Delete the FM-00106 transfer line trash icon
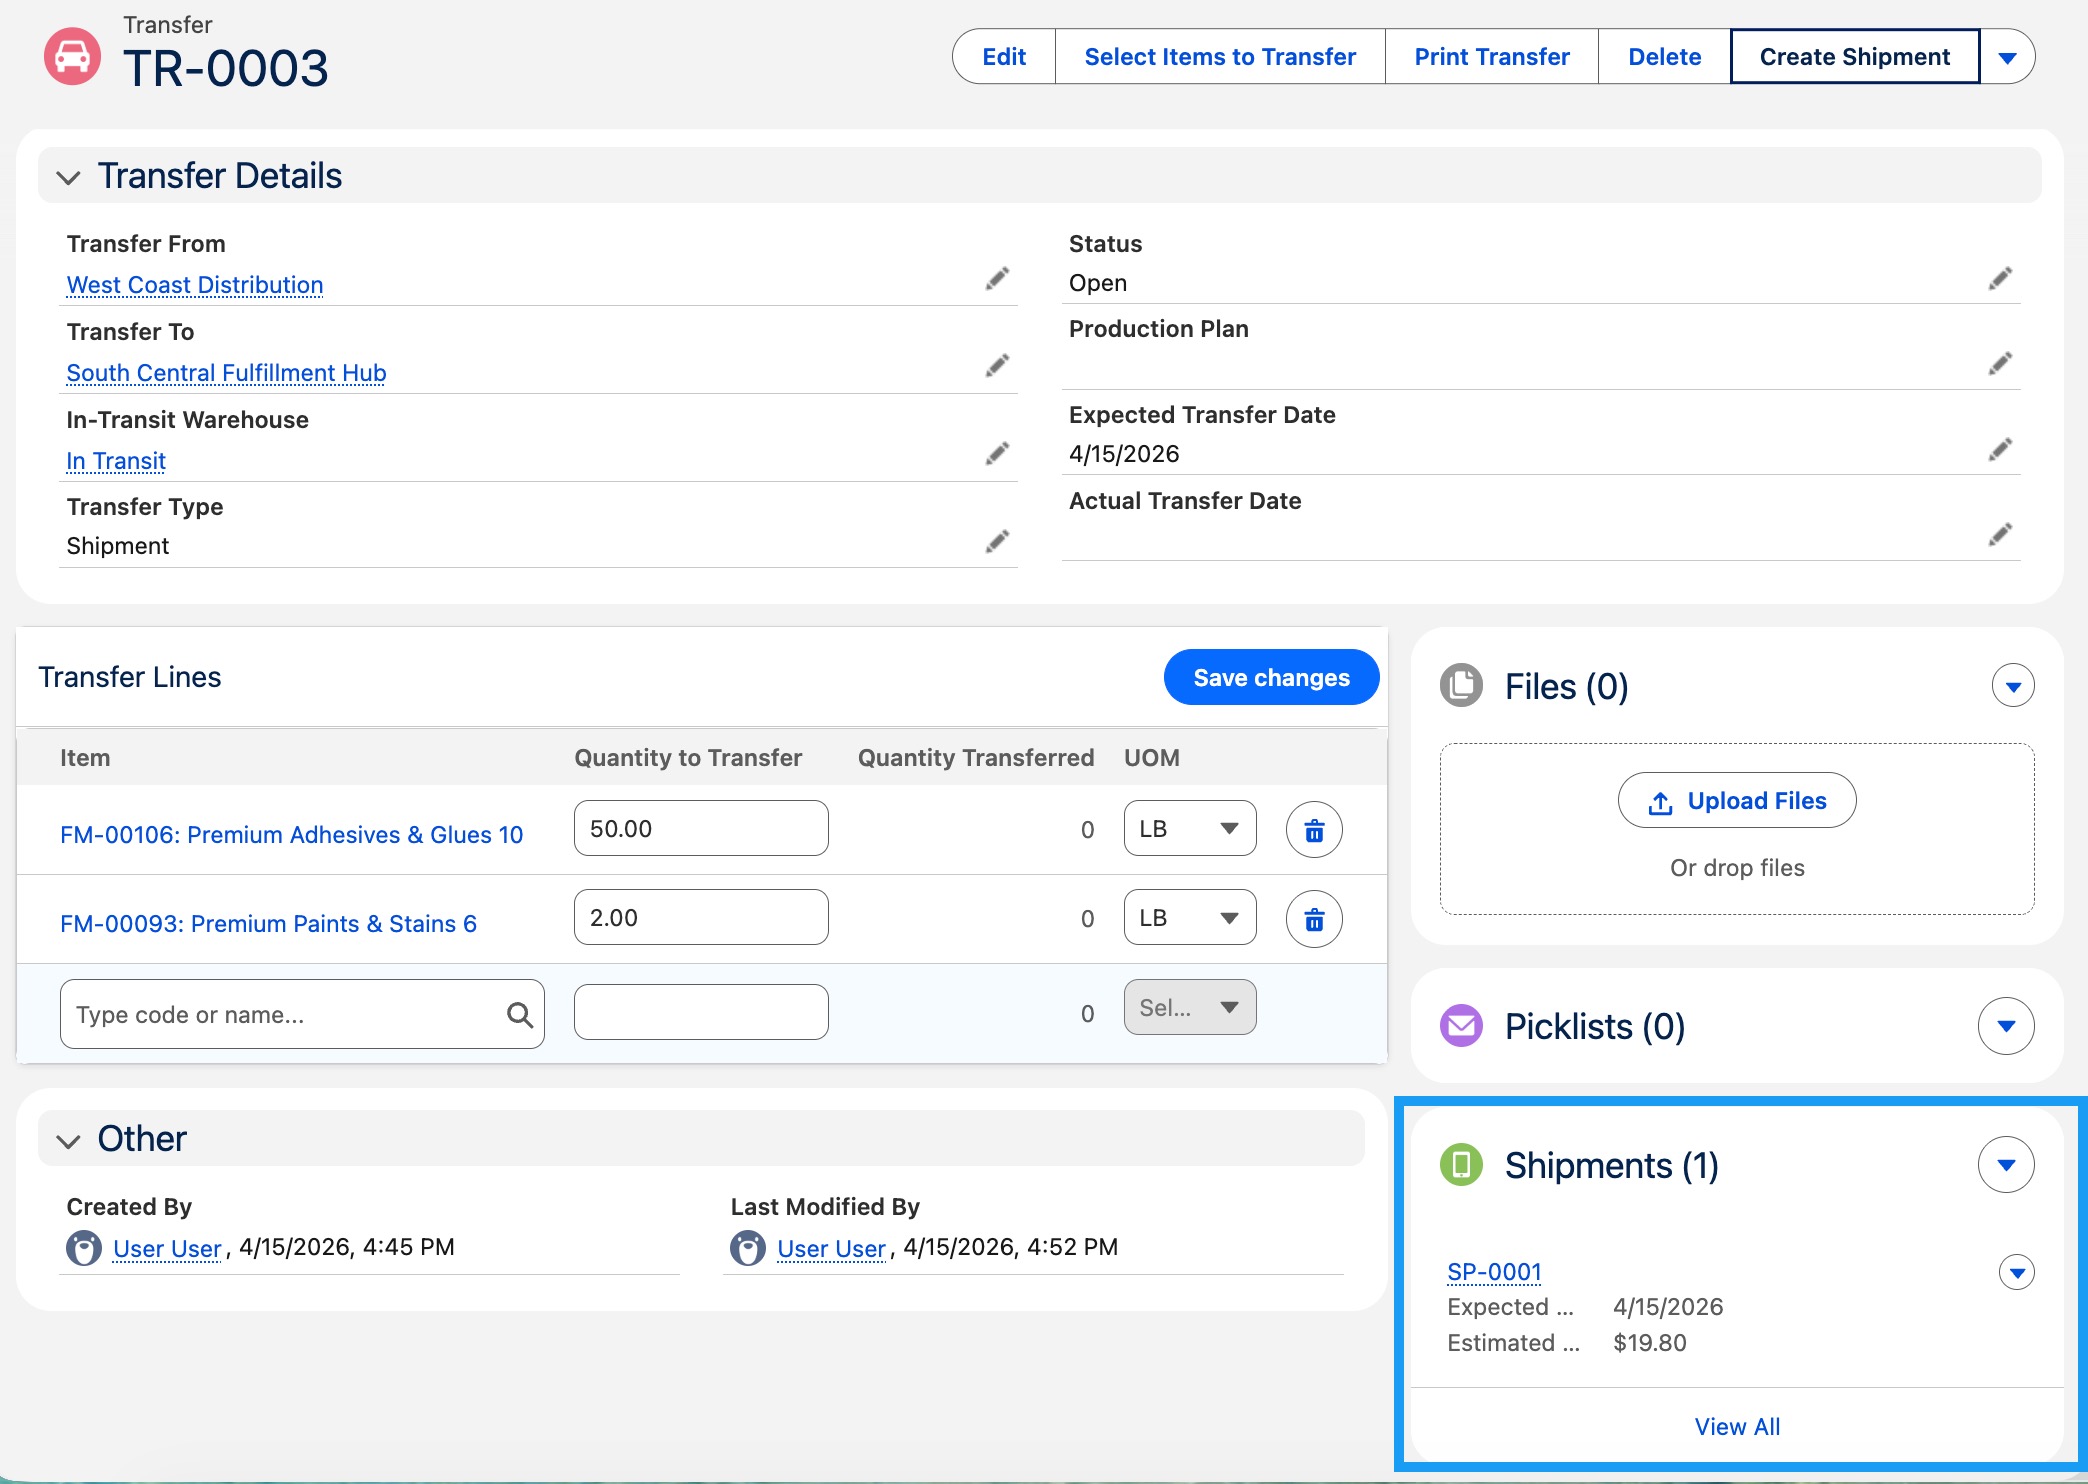The image size is (2088, 1484). coord(1314,830)
